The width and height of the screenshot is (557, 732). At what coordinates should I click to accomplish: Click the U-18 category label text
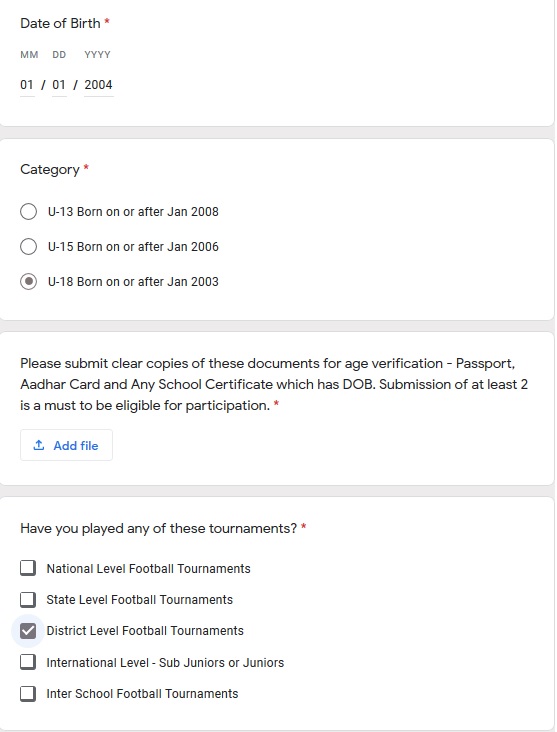click(133, 282)
